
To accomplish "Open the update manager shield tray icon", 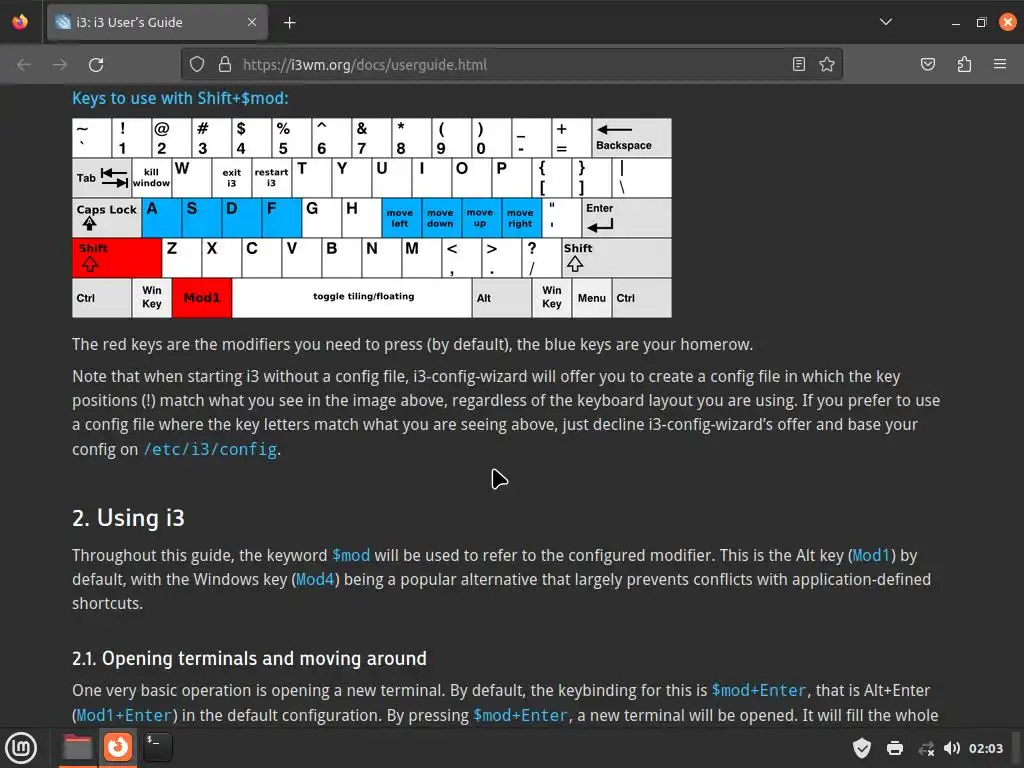I will tap(862, 748).
